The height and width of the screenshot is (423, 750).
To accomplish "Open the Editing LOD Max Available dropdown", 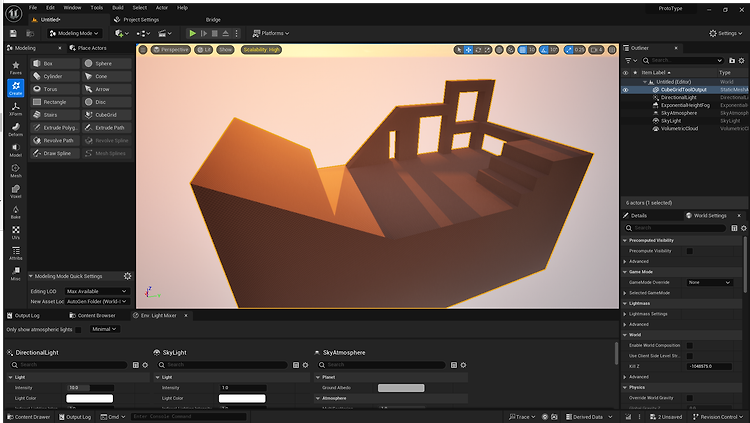I will [x=97, y=291].
